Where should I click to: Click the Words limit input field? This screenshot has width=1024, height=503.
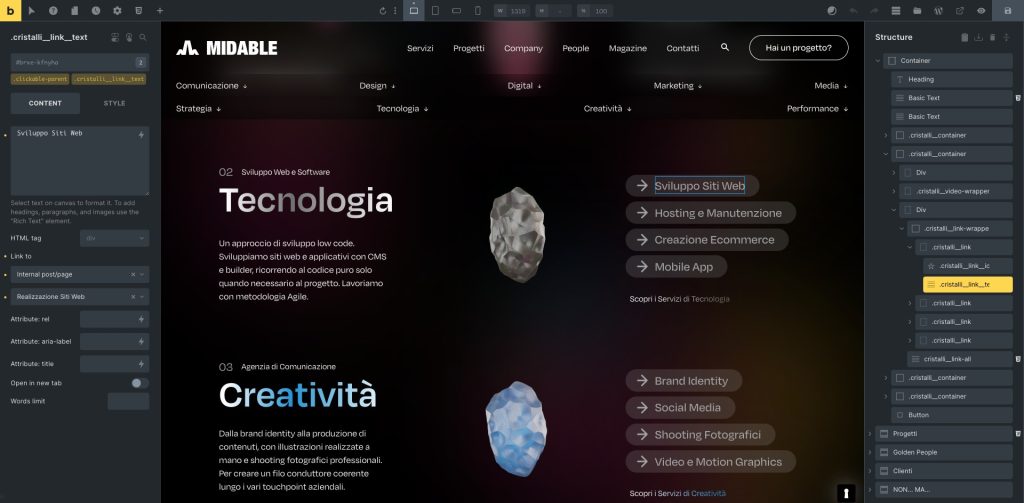pos(128,401)
